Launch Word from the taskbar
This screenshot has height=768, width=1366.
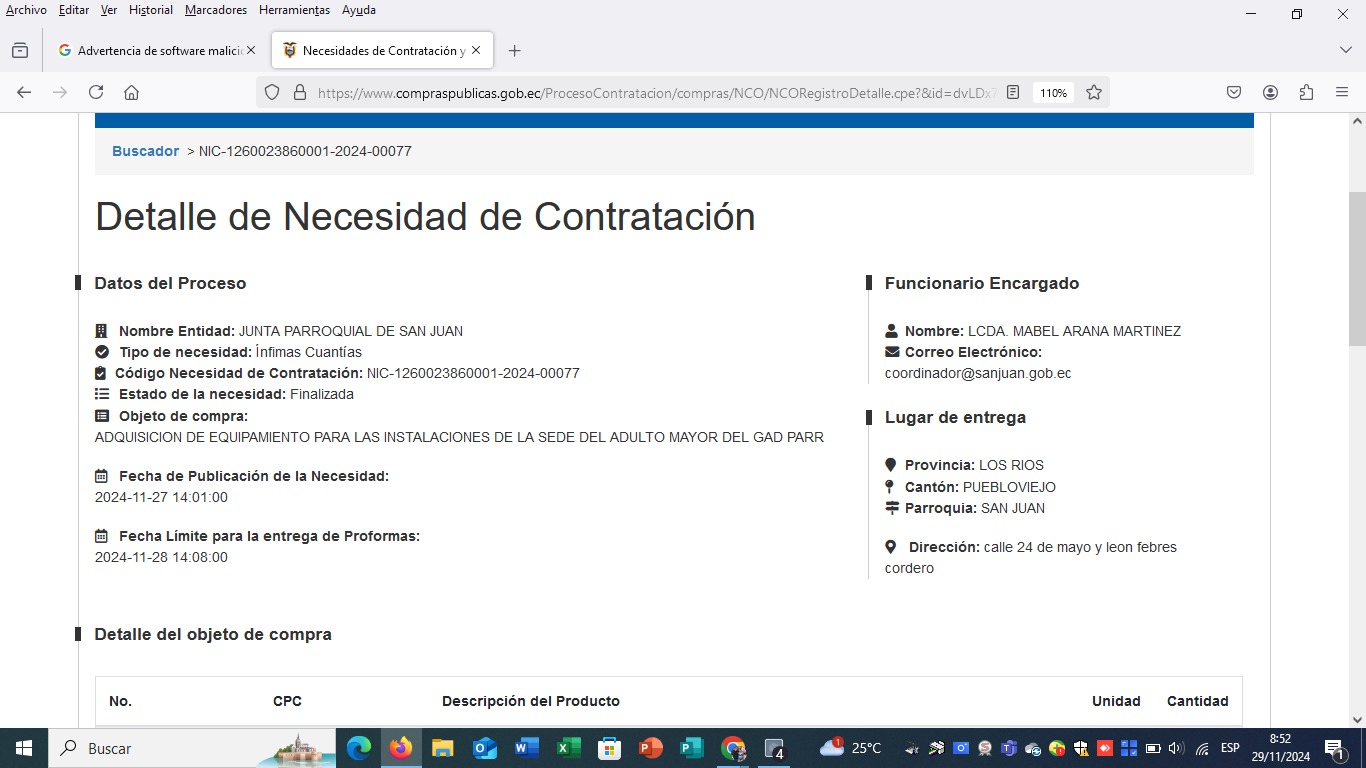point(526,748)
